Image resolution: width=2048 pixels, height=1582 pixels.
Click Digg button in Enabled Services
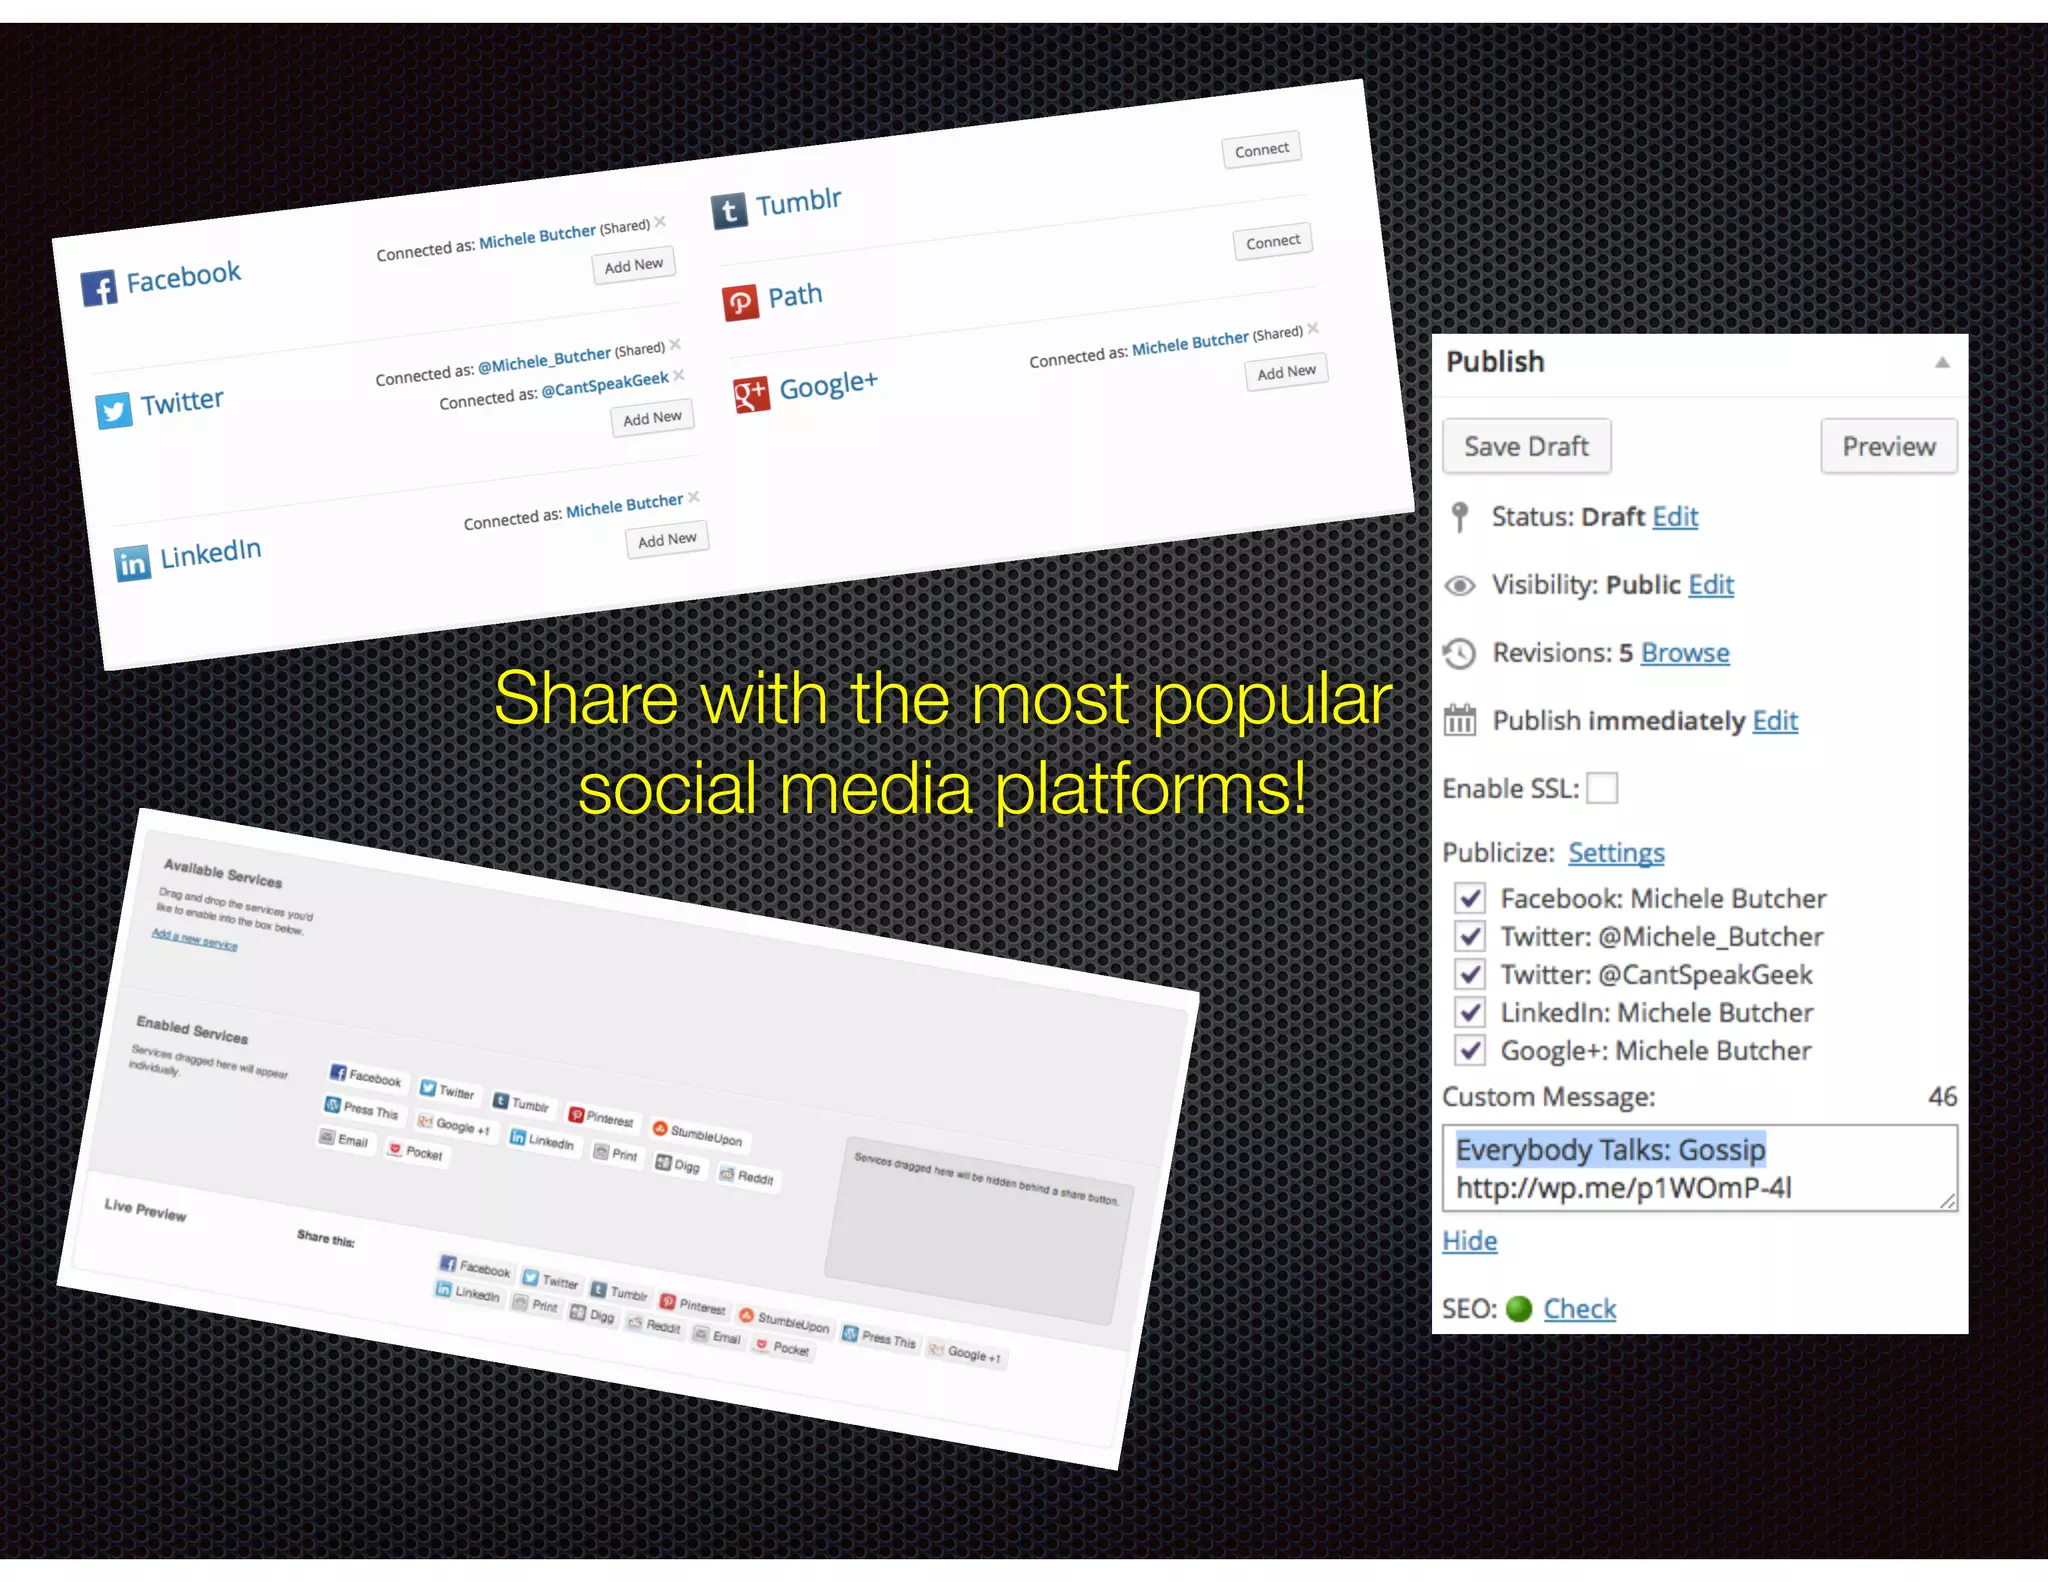coord(678,1164)
